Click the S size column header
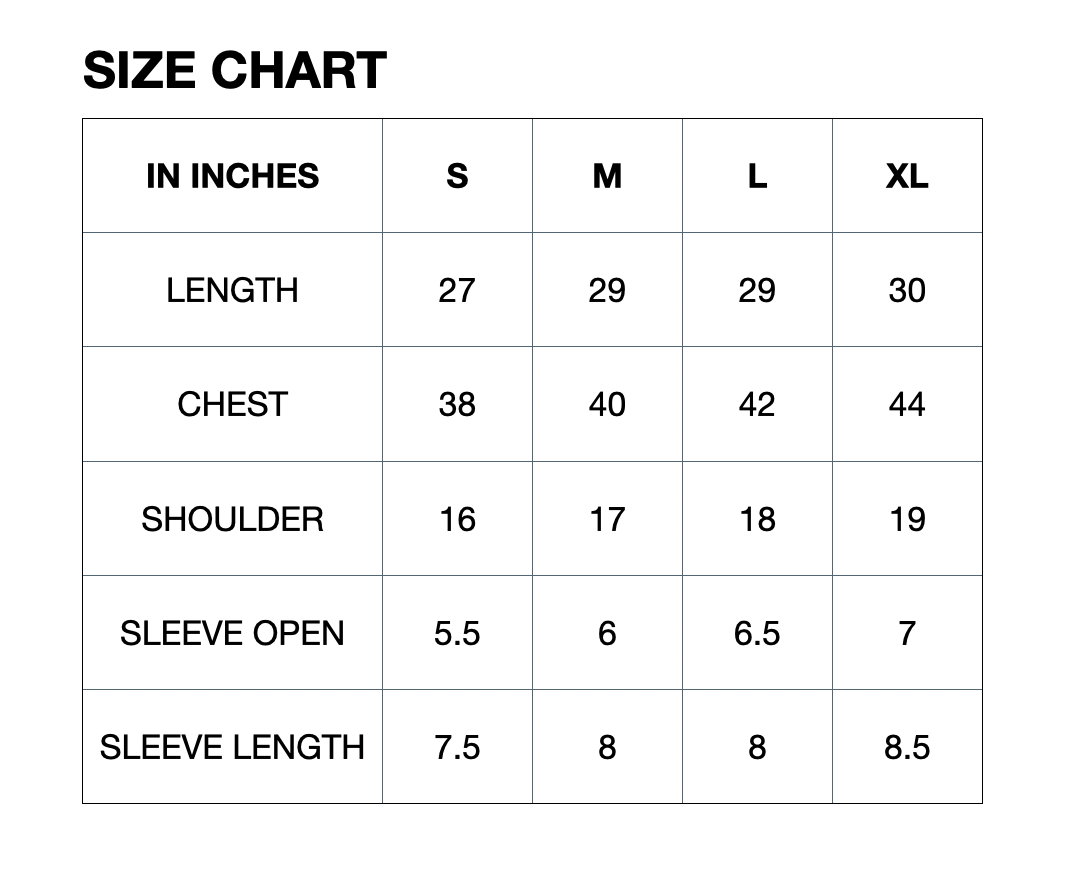This screenshot has height=882, width=1070. 457,176
